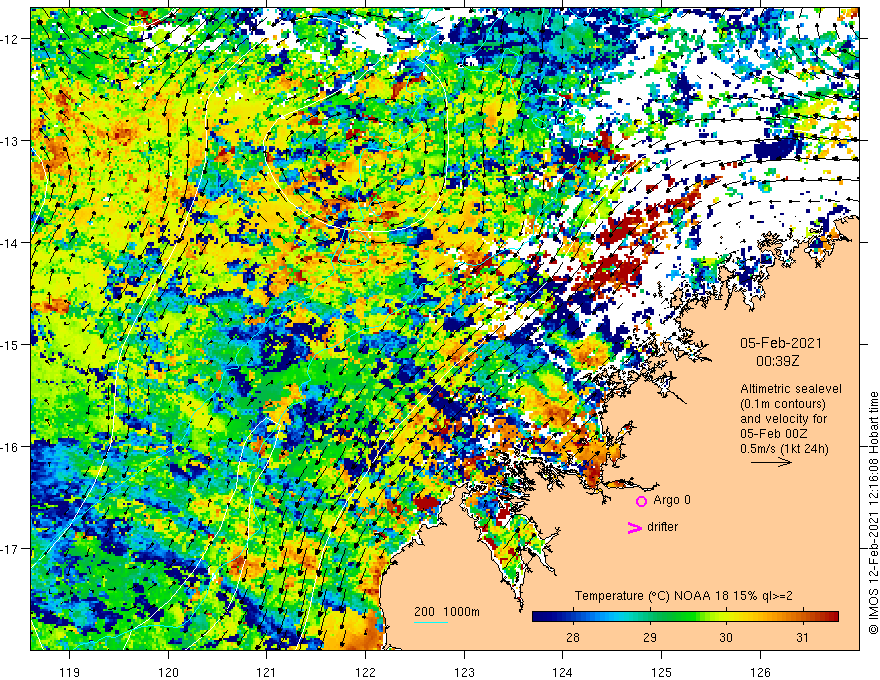Click the latitude label -15
Screen dimensions: 880x680
coord(11,344)
